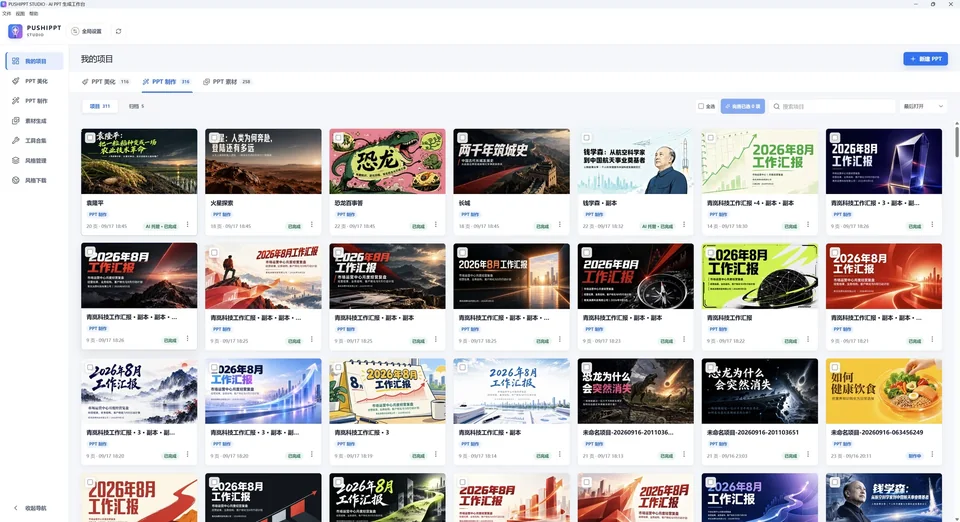The width and height of the screenshot is (960, 522).
Task: Click the status badge on 如何健康饮食 card
Action: (x=914, y=456)
